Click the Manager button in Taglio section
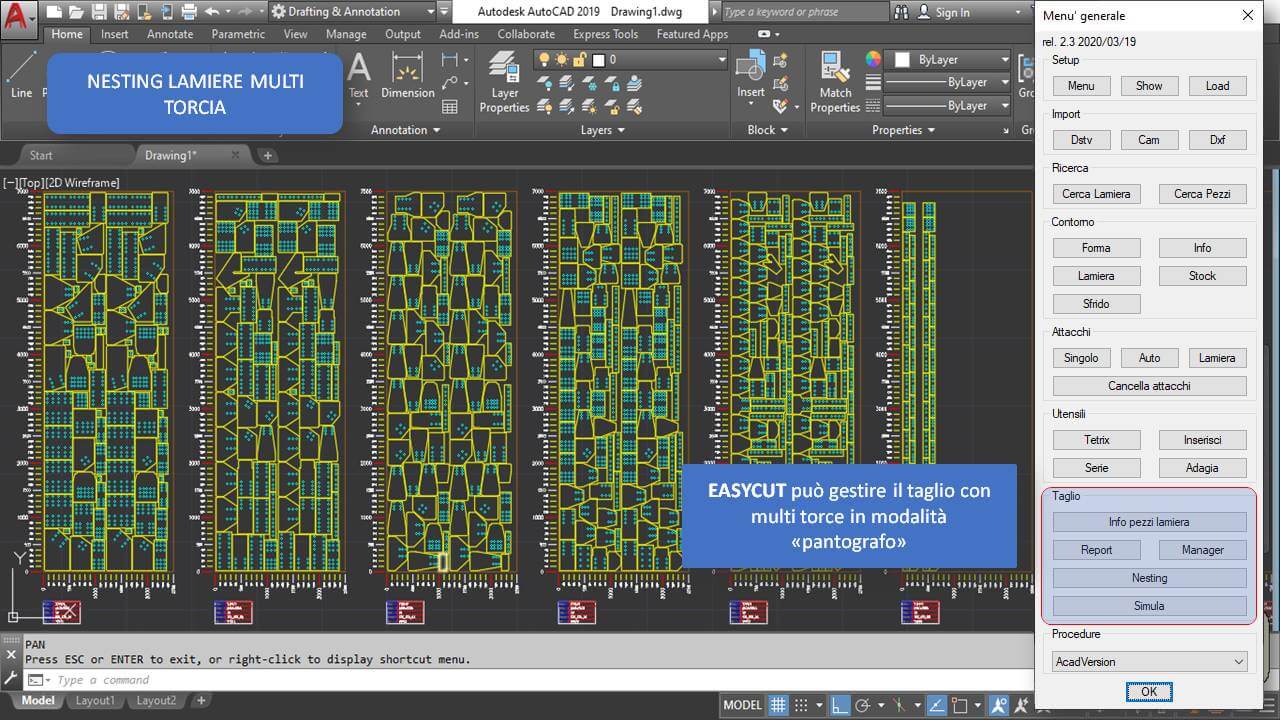Image resolution: width=1280 pixels, height=720 pixels. [1203, 550]
